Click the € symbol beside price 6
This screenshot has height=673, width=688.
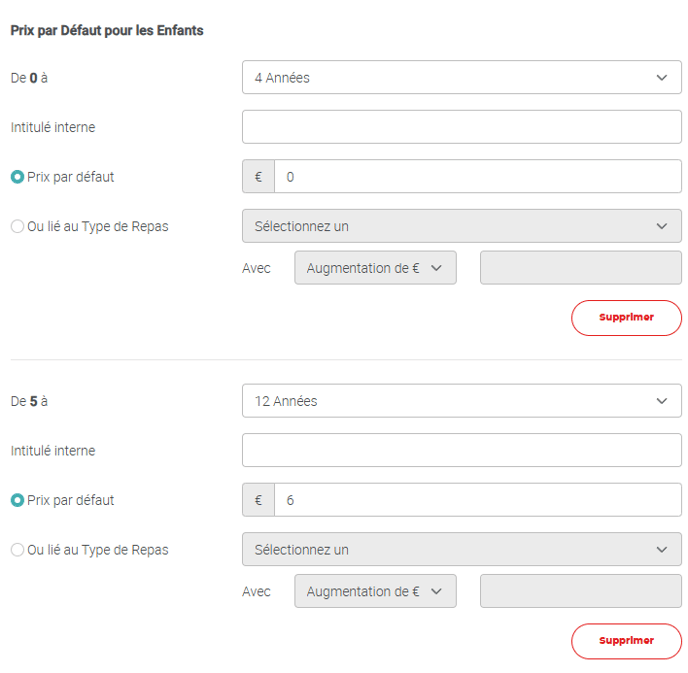point(258,500)
